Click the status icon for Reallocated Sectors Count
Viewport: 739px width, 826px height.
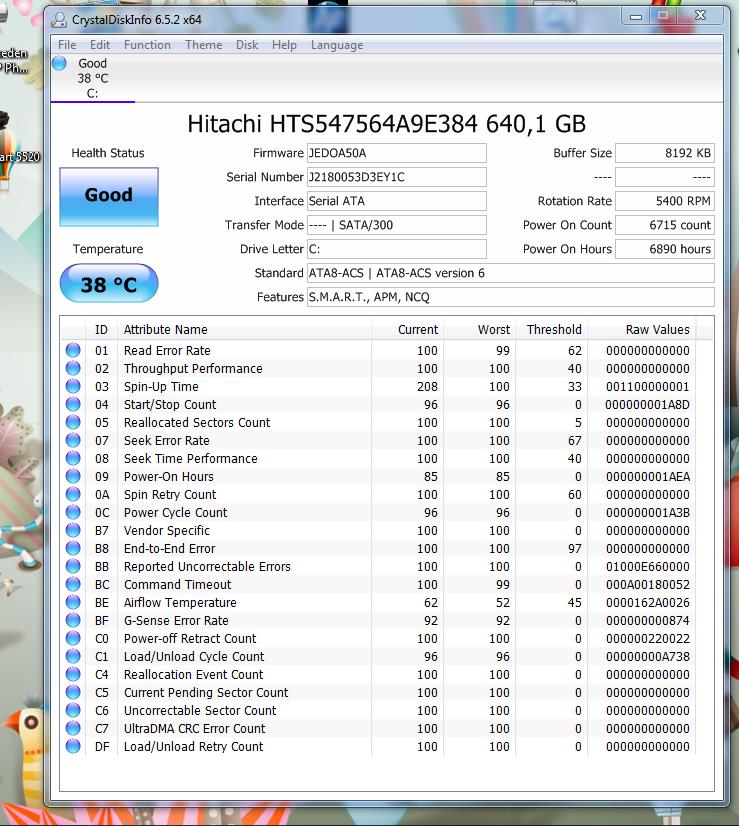pos(73,423)
